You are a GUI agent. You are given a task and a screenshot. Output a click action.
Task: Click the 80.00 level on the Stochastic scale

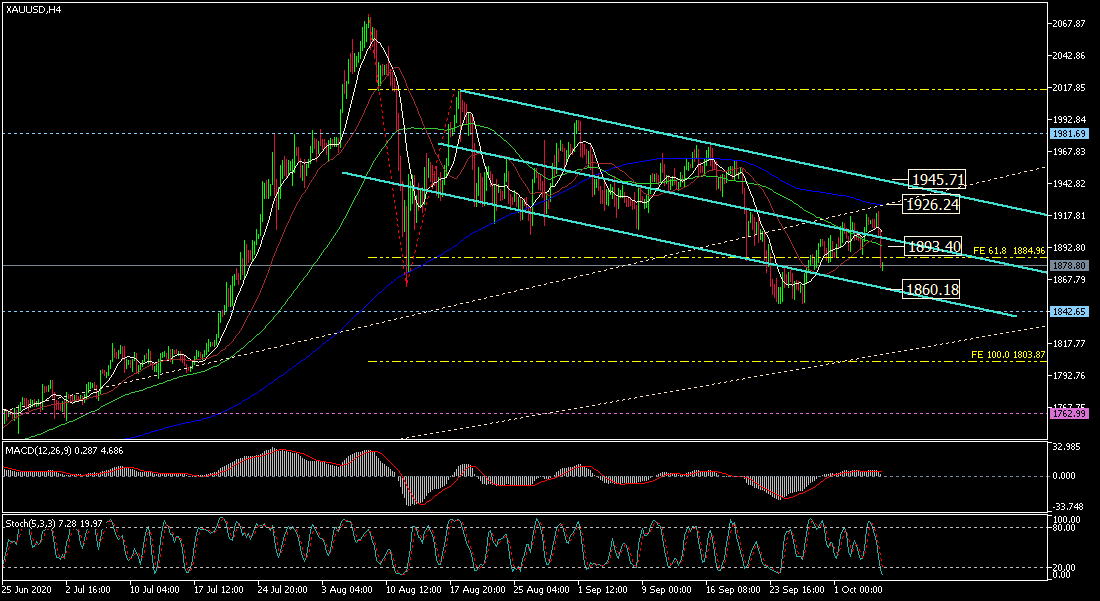tap(1066, 530)
